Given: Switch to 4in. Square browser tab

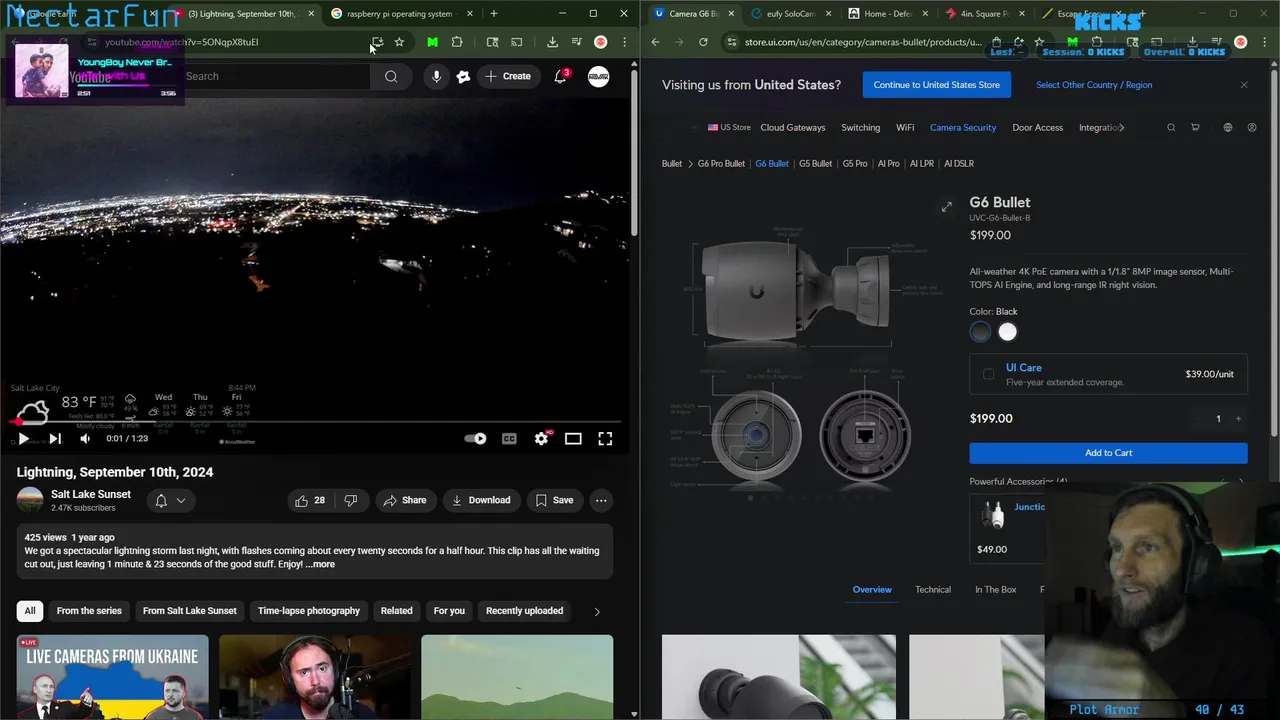Looking at the screenshot, I should pos(984,14).
